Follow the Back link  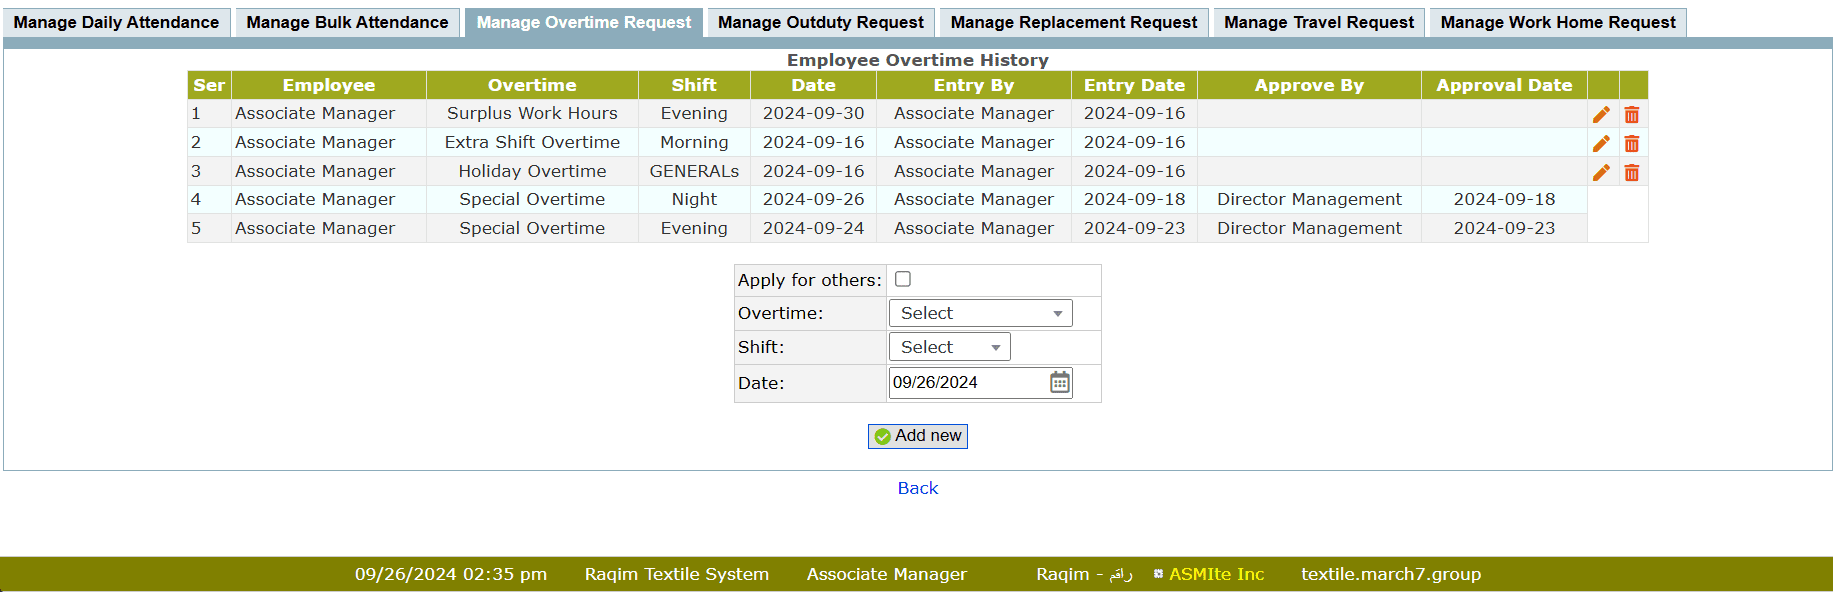917,488
